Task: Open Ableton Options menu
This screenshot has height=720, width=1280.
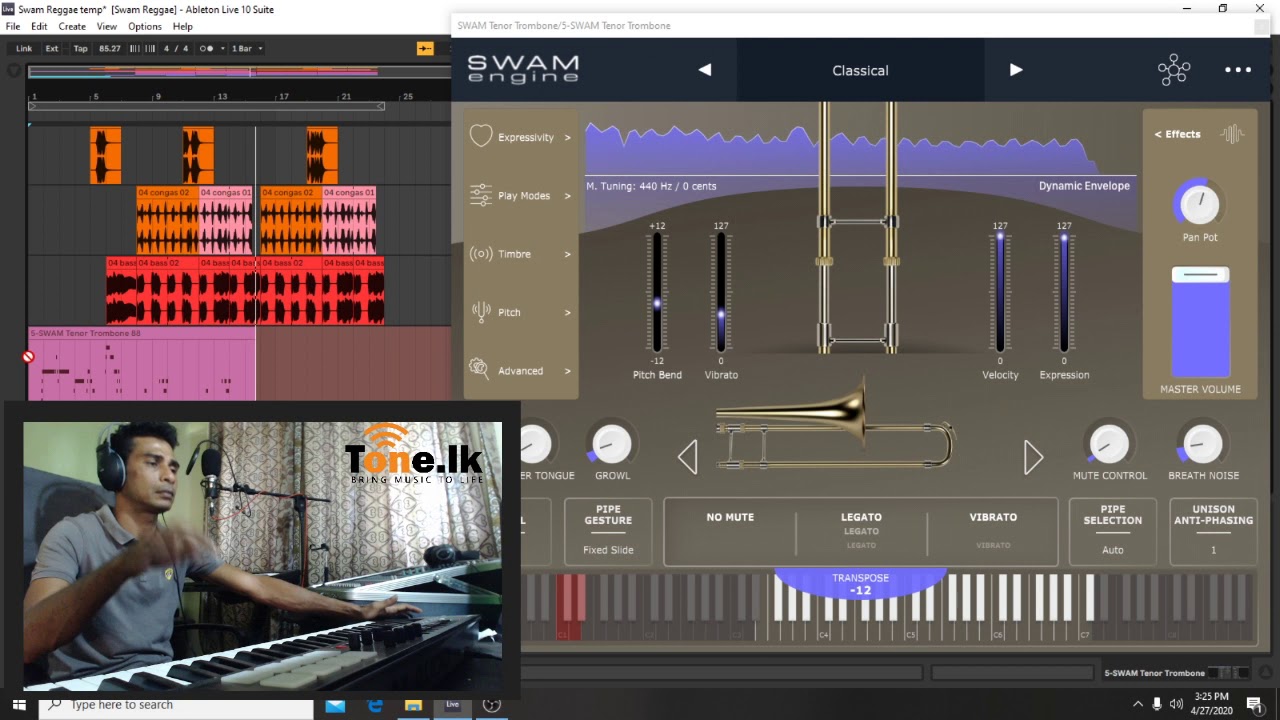Action: [x=145, y=26]
